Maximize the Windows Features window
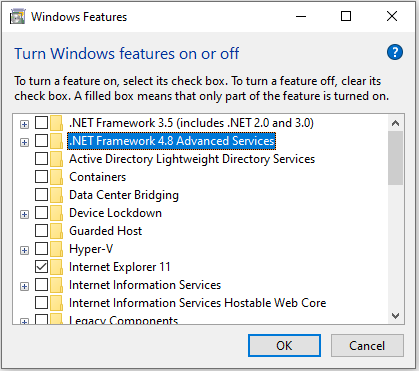 pos(346,16)
